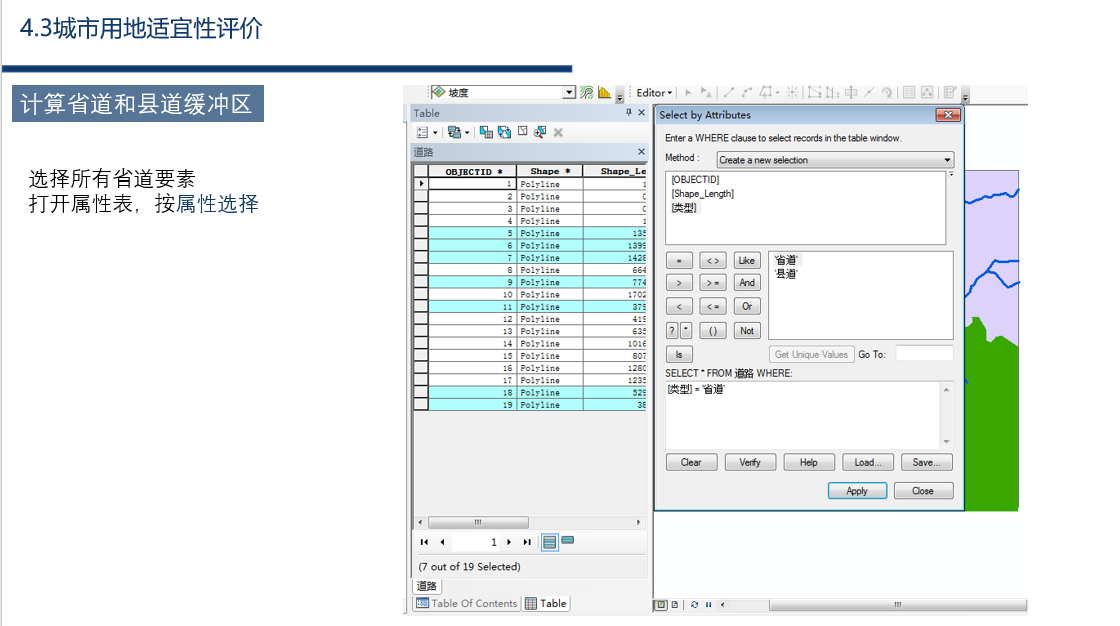Viewport: 1120px width, 626px height.
Task: Toggle Show all records view
Action: [x=549, y=542]
